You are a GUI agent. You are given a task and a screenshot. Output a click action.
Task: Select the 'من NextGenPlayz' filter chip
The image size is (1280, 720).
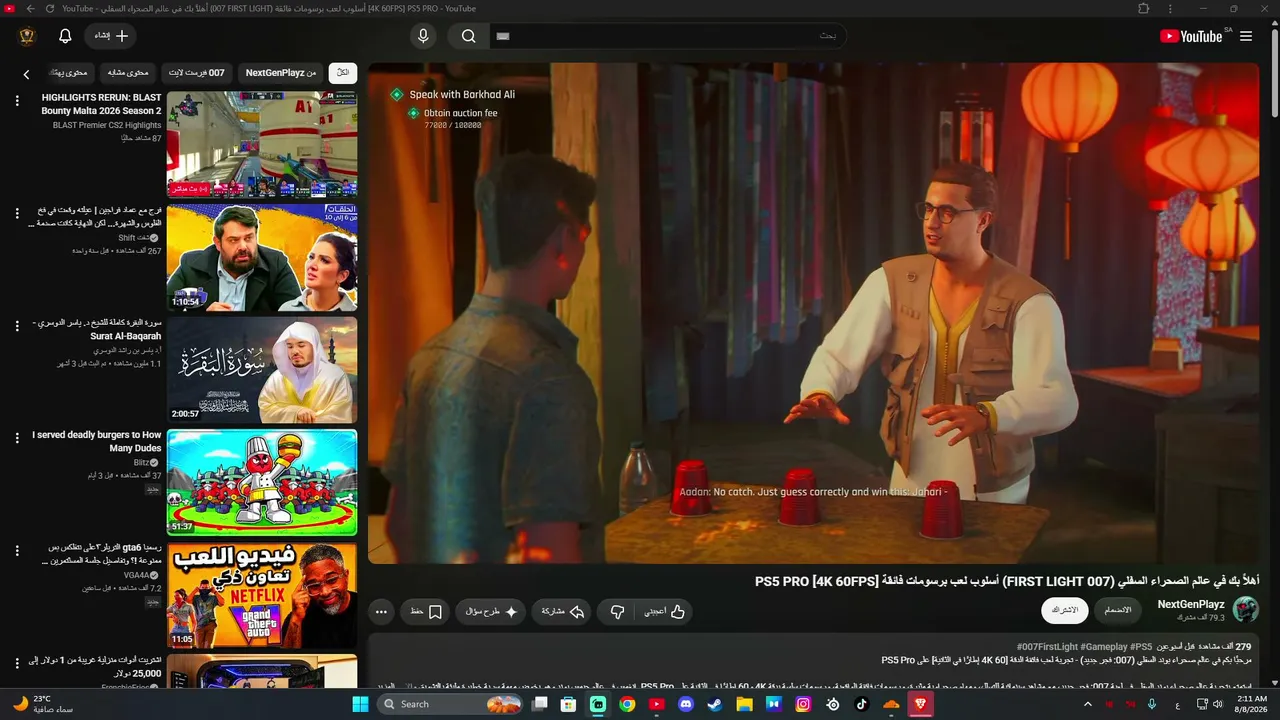[x=281, y=73]
